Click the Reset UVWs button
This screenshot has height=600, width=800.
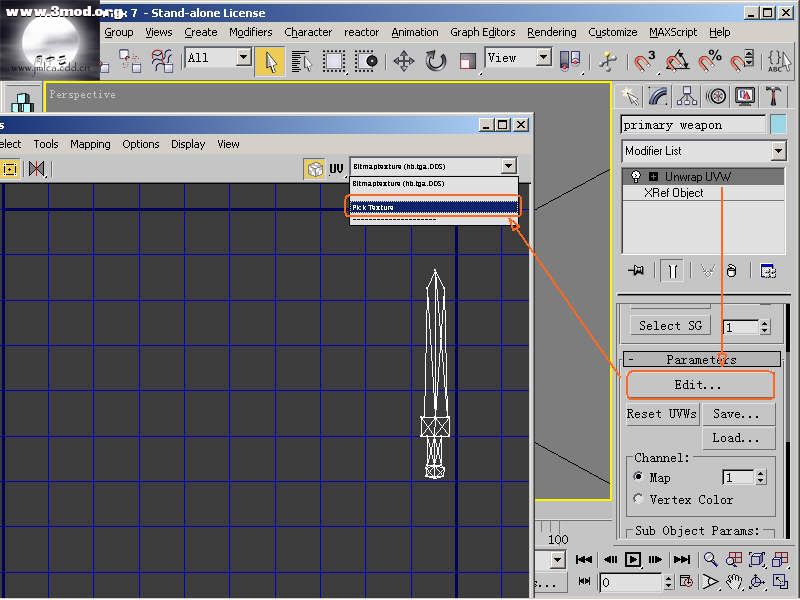pos(661,414)
